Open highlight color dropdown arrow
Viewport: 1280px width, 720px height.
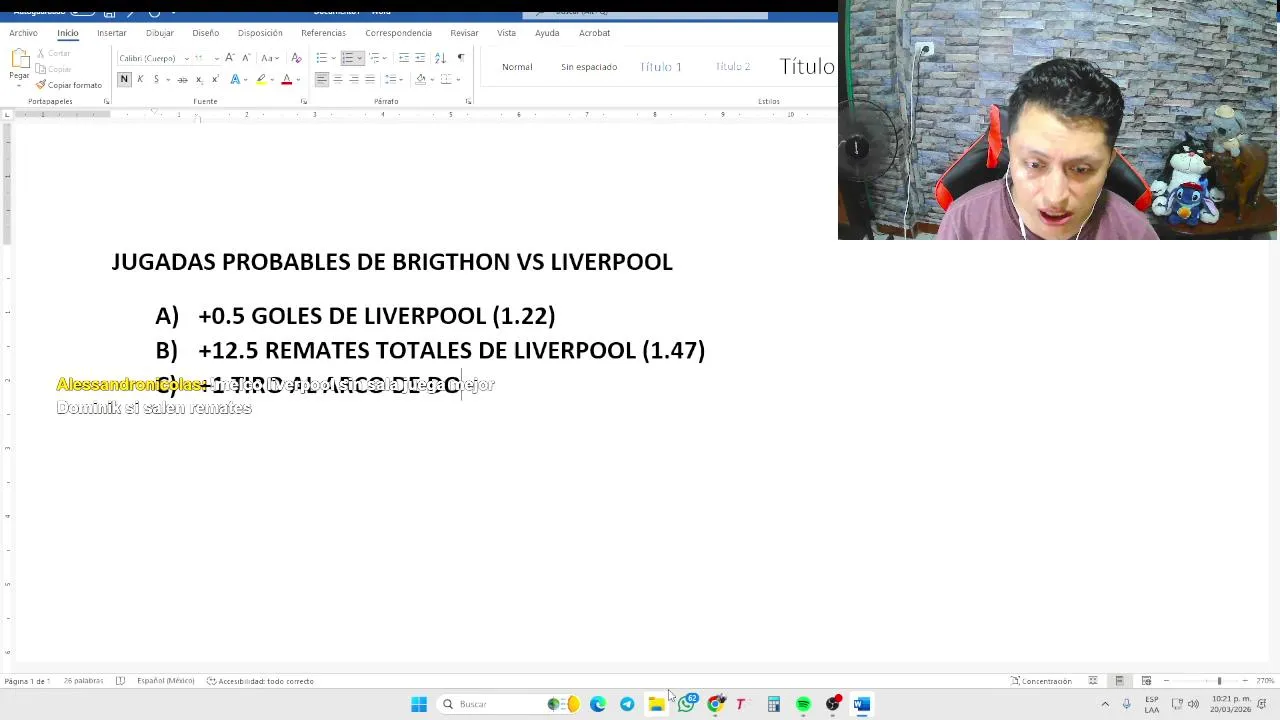pos(272,79)
